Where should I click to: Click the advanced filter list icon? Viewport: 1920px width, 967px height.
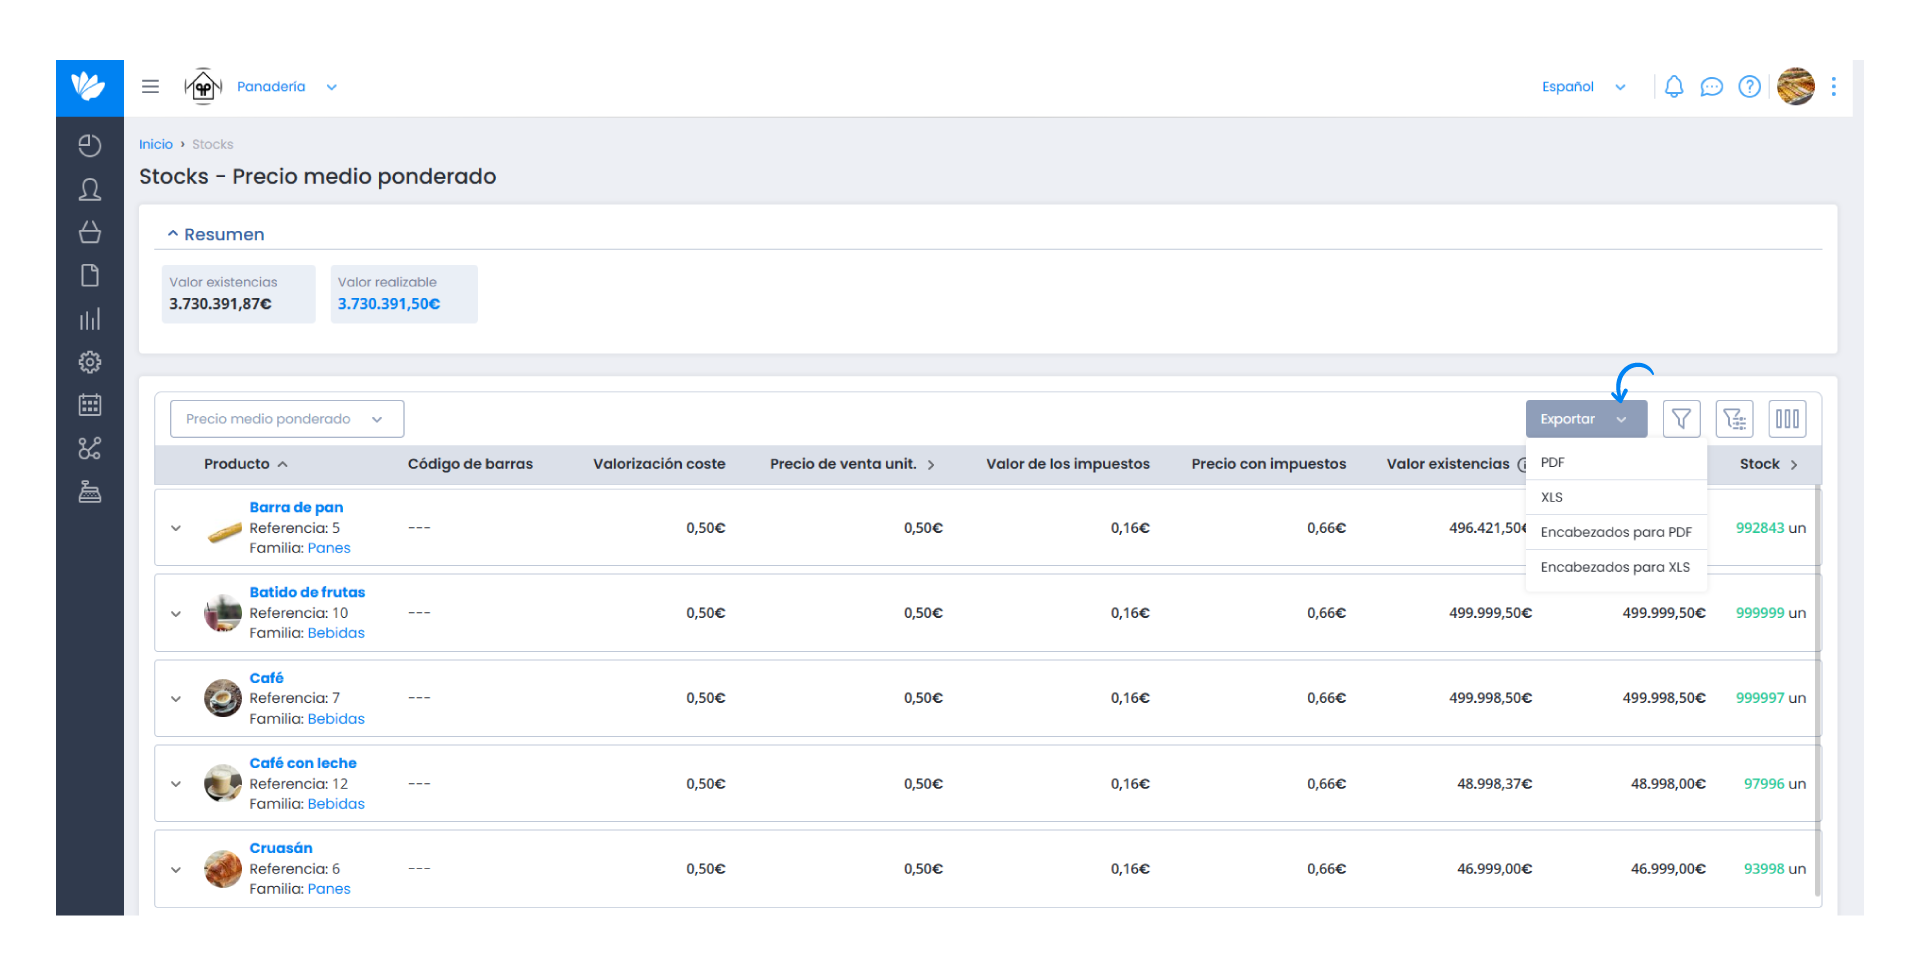click(x=1735, y=419)
